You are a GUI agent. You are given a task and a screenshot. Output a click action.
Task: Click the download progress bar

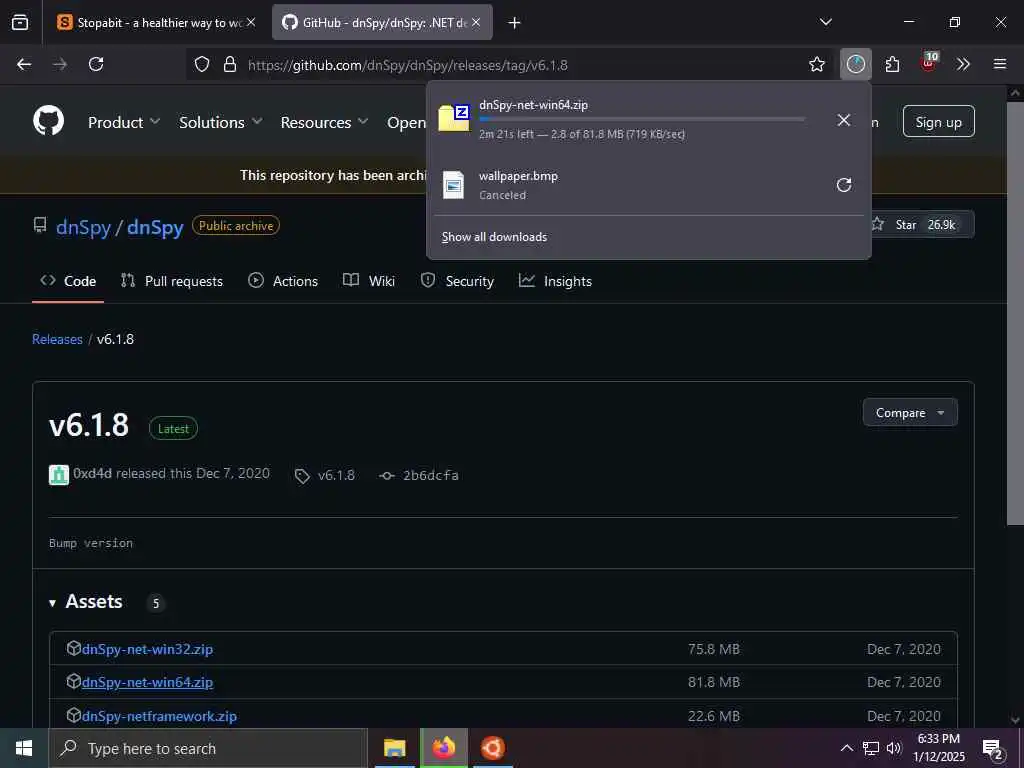click(x=642, y=119)
